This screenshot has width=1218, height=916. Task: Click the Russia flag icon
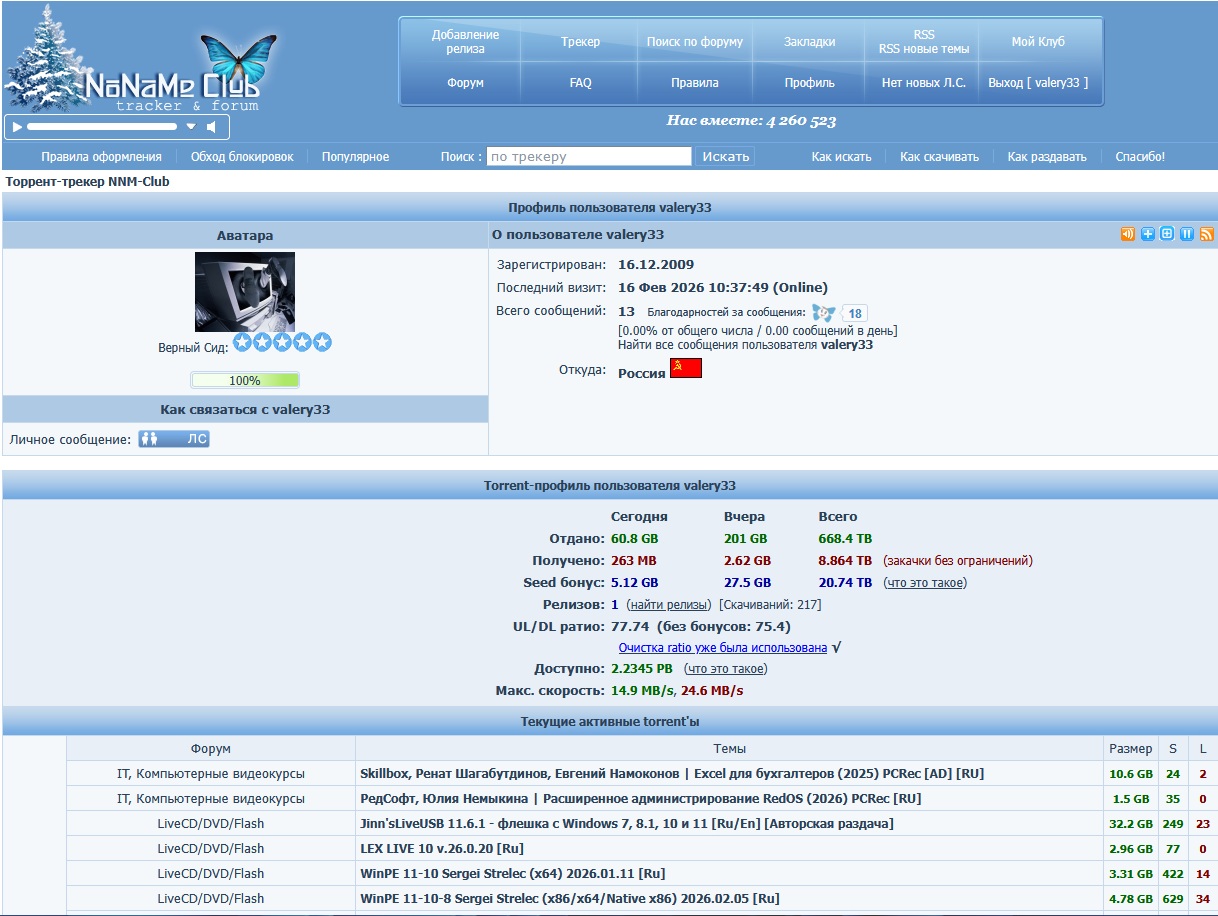(x=686, y=369)
